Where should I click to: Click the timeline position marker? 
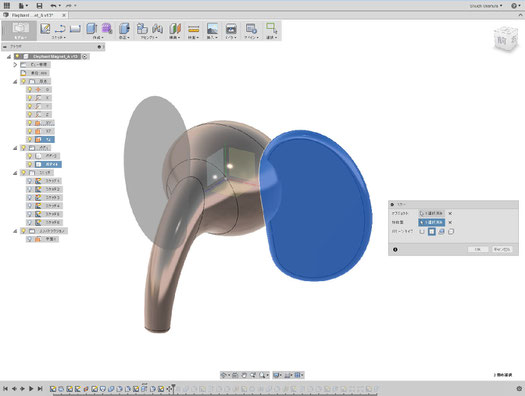pyautogui.click(x=173, y=388)
